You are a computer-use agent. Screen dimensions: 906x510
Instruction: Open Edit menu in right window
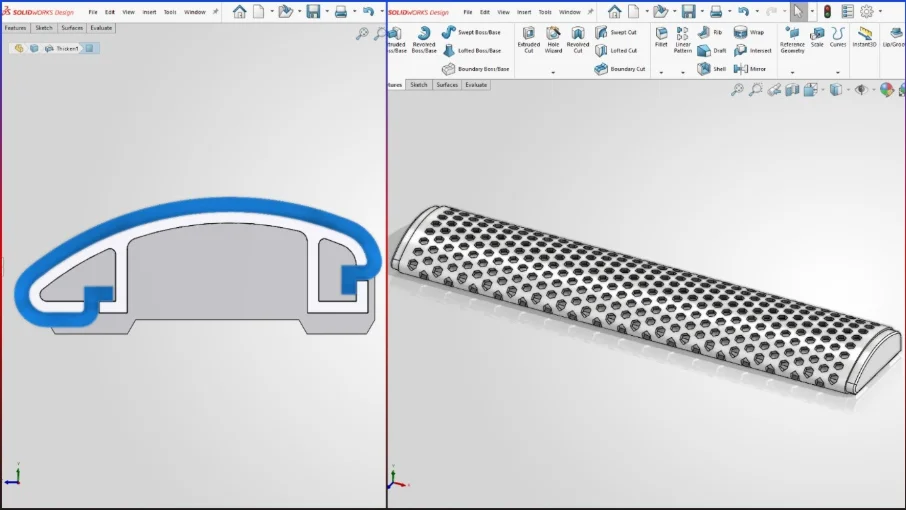click(485, 12)
